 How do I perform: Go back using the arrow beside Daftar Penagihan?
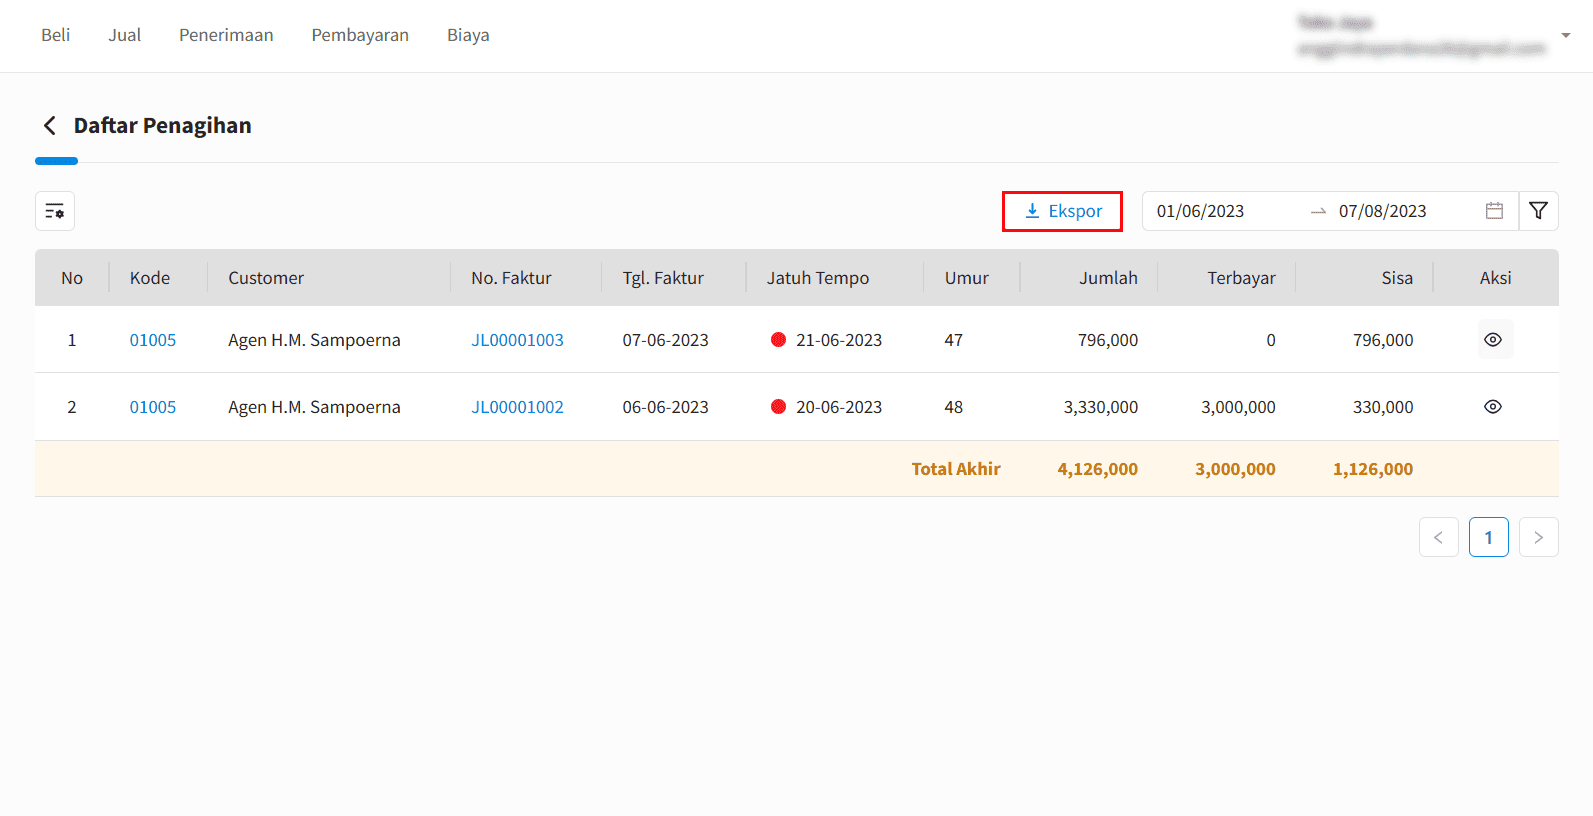[50, 126]
